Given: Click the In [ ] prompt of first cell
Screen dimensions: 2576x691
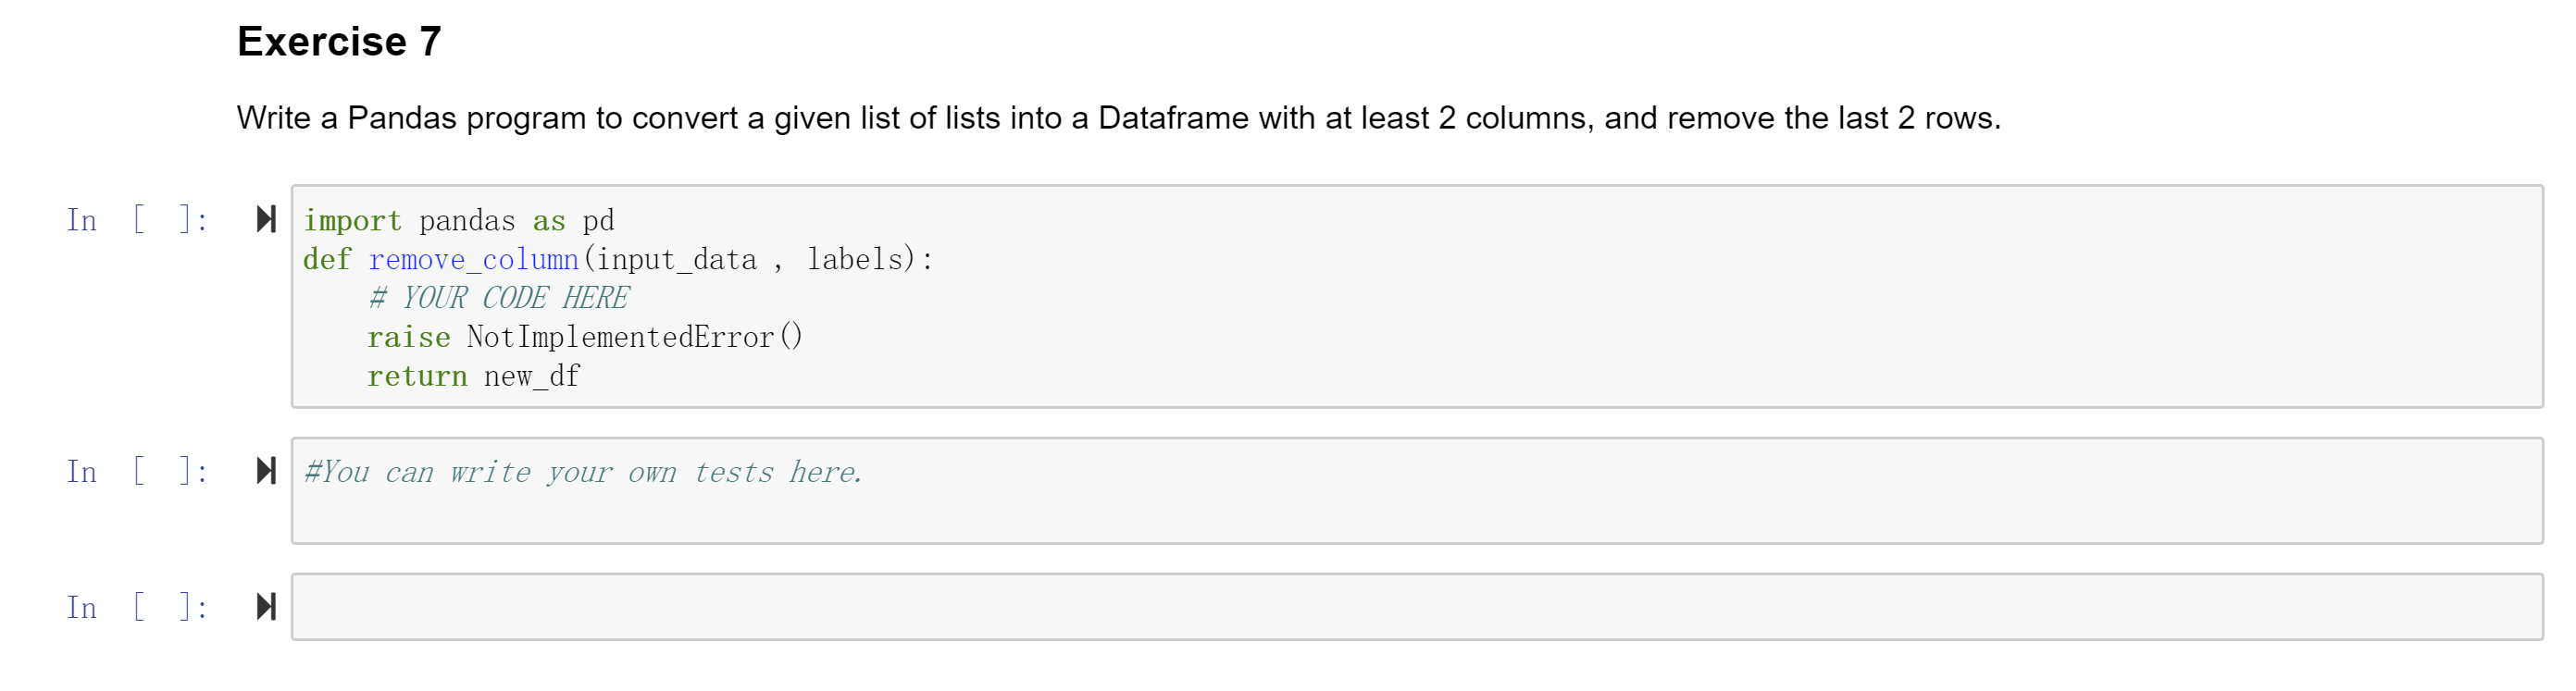Looking at the screenshot, I should point(137,220).
